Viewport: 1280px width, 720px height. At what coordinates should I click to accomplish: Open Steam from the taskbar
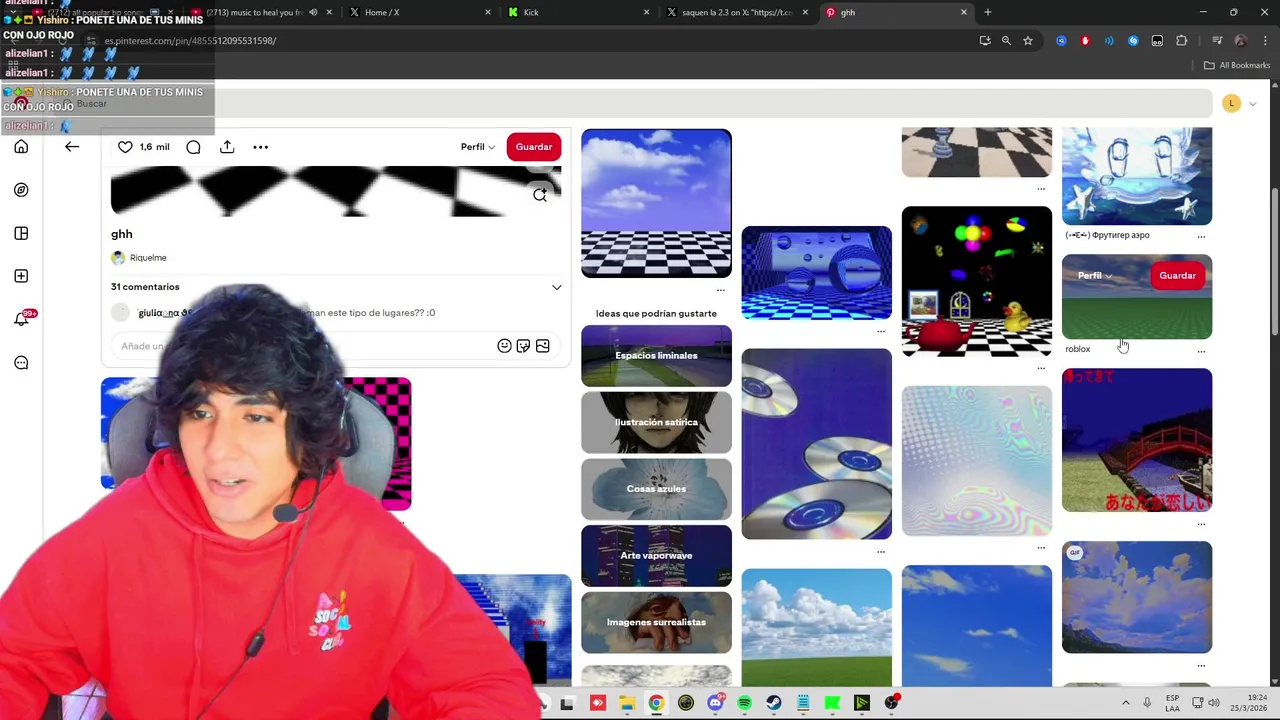point(774,703)
